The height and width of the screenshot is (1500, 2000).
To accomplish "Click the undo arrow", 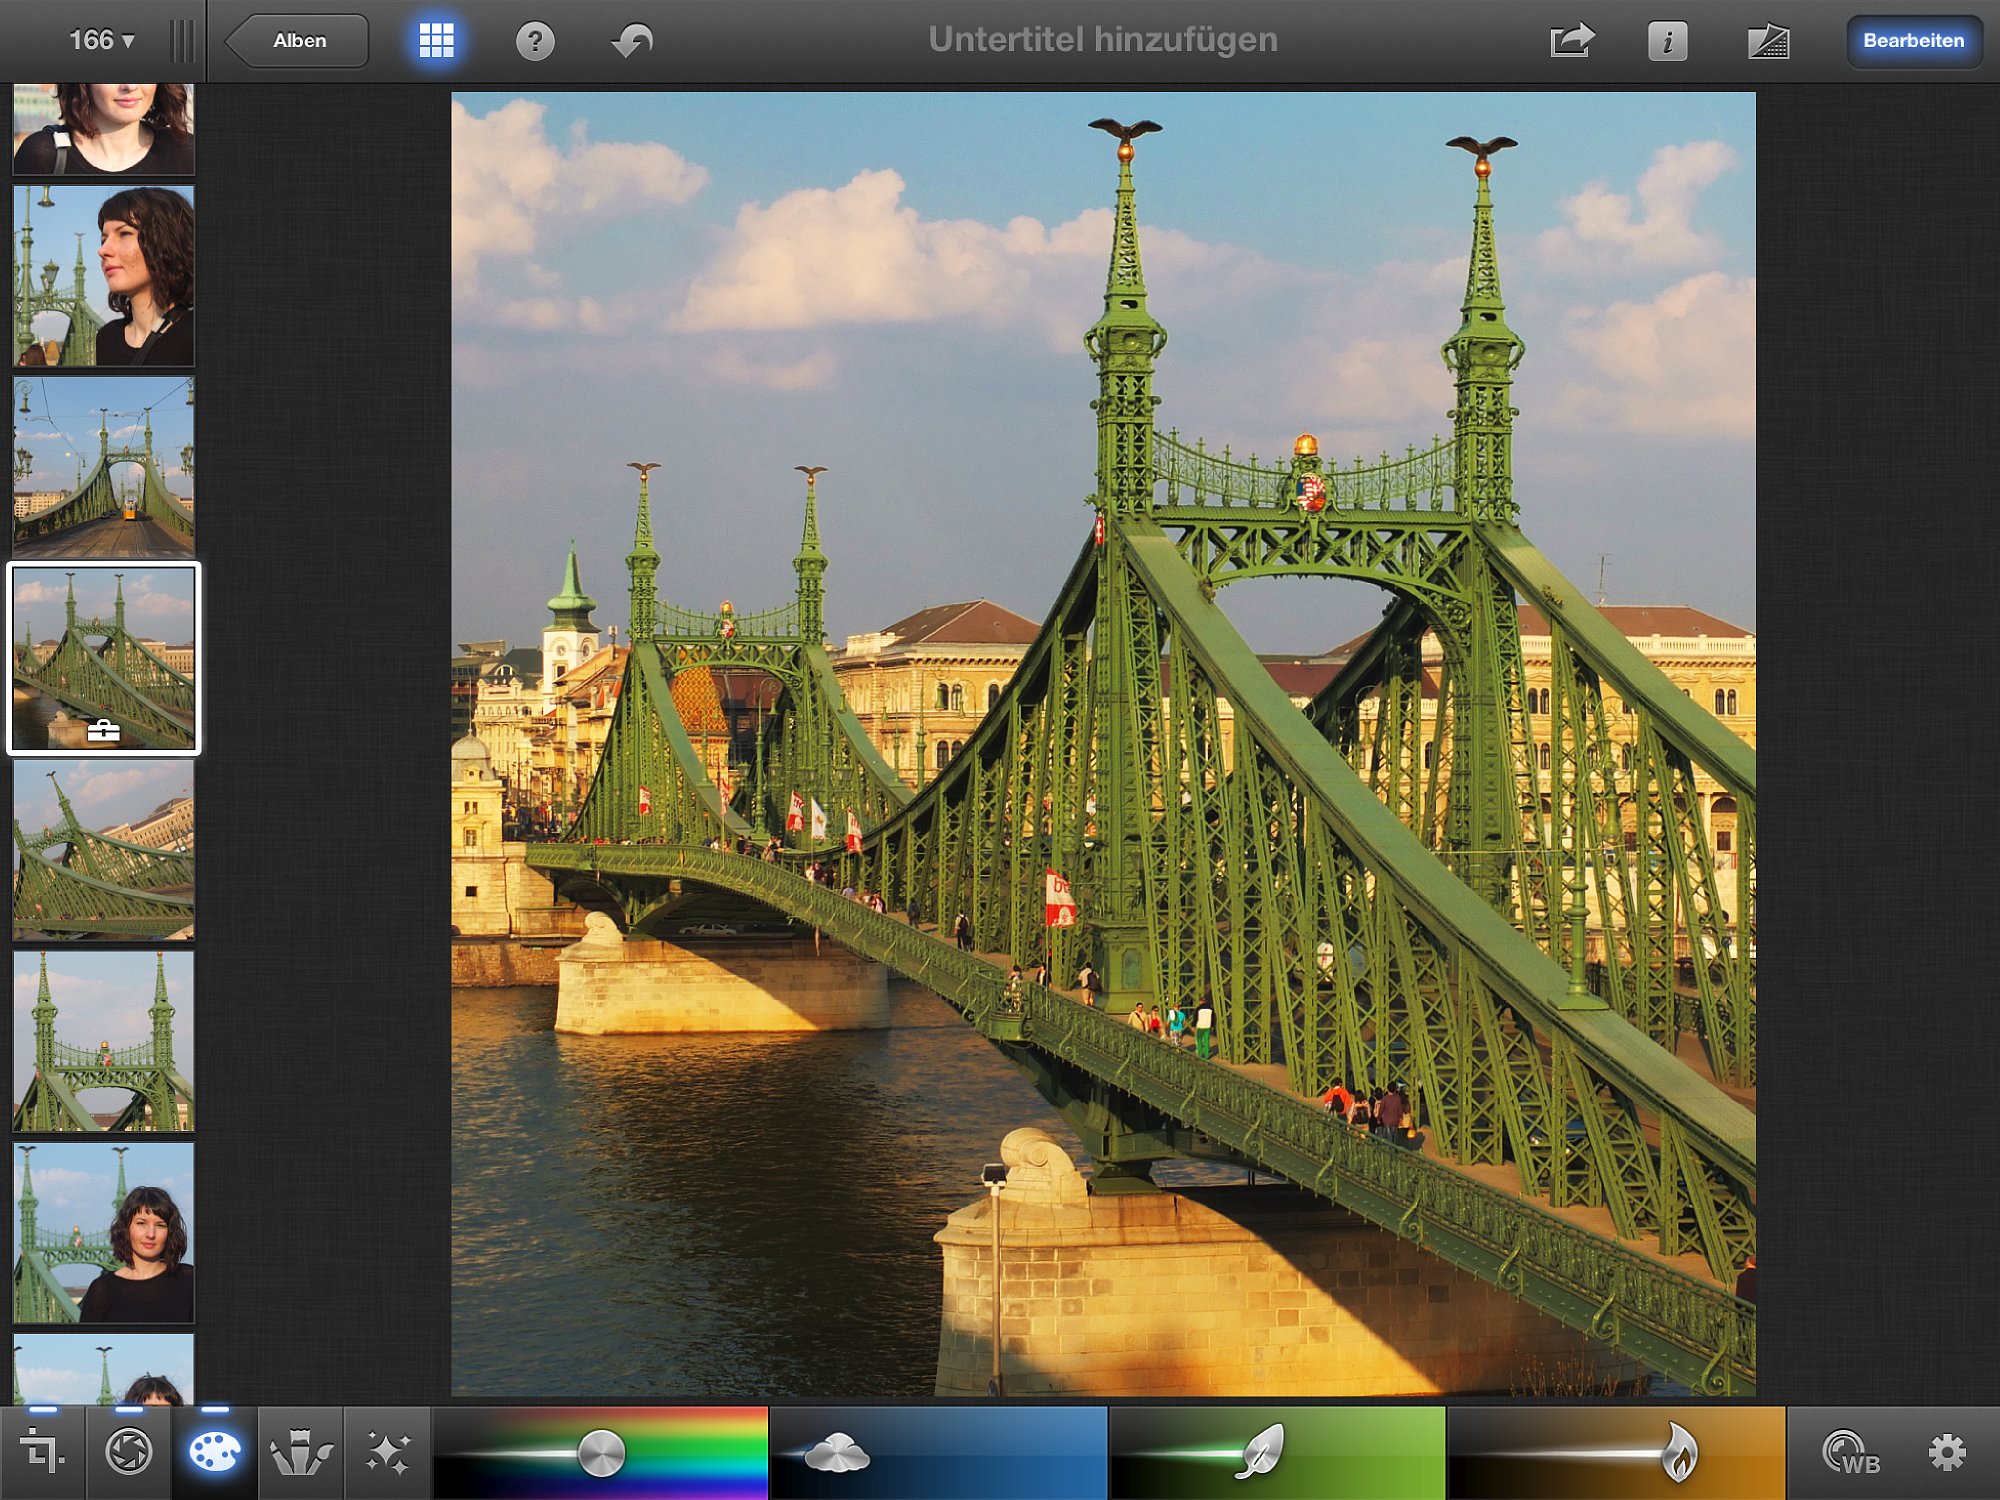I will [632, 41].
